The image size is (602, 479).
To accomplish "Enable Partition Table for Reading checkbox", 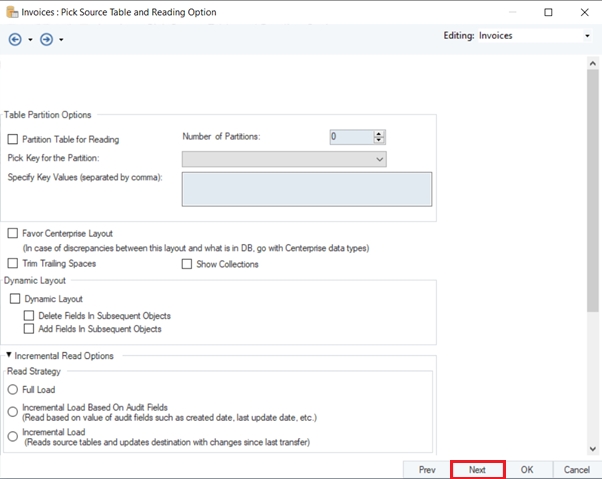I will (x=13, y=139).
